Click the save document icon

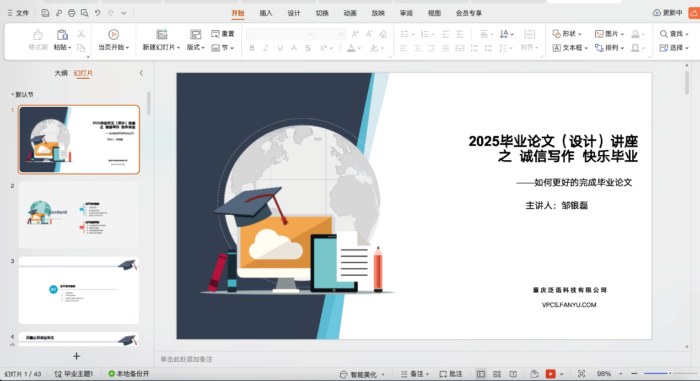(x=45, y=13)
